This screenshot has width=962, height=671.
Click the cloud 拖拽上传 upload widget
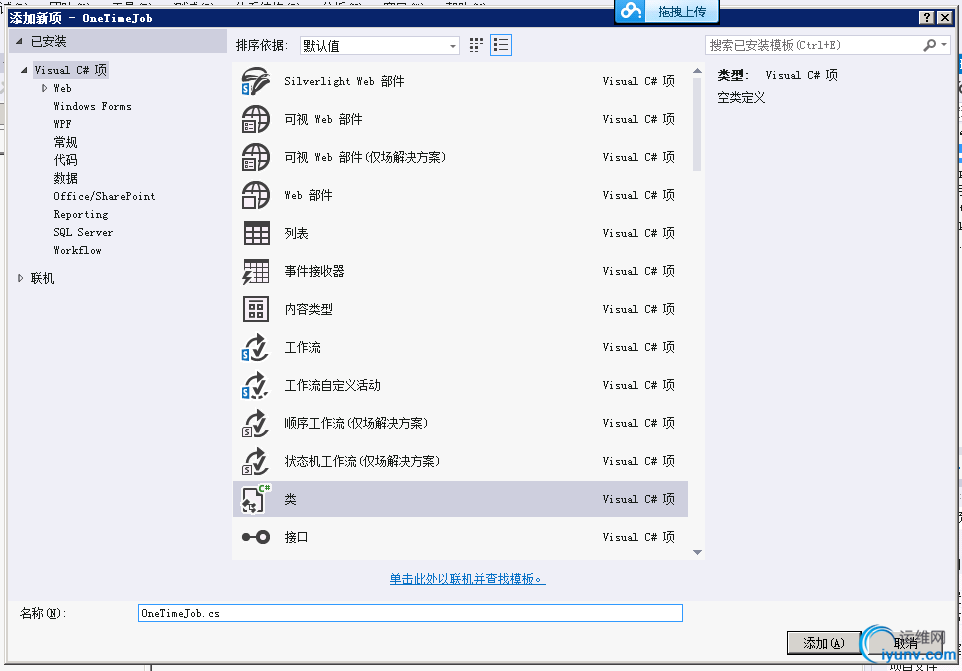(x=667, y=12)
